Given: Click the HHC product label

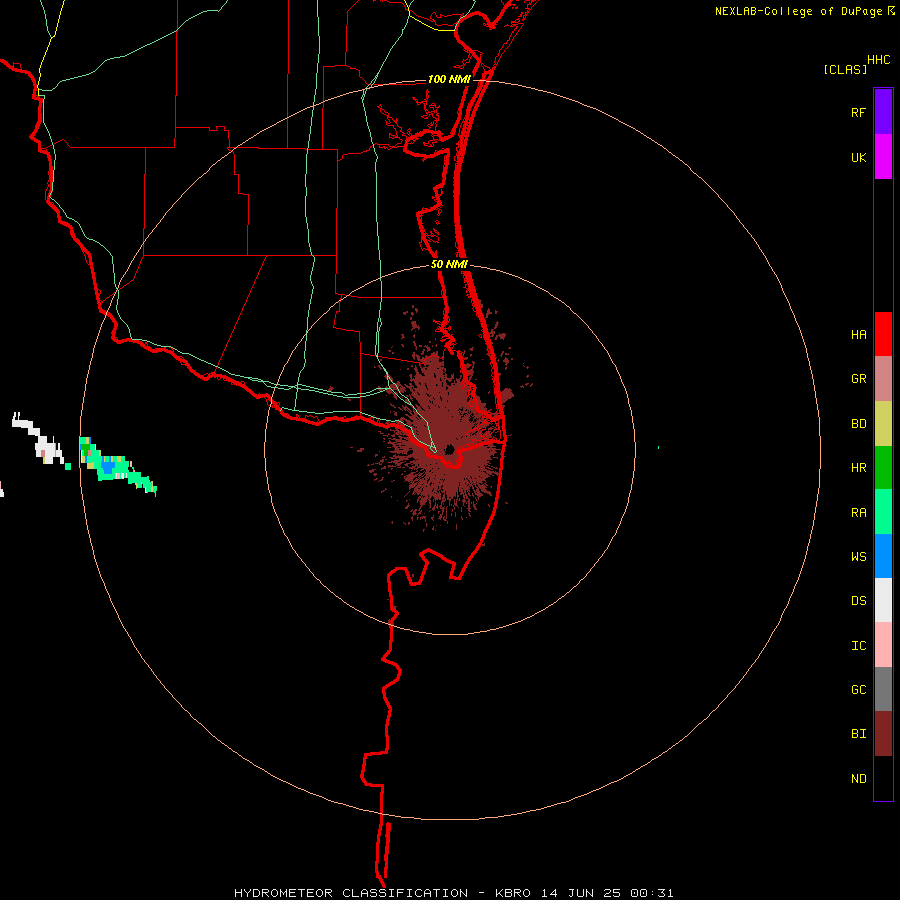Looking at the screenshot, I should coord(878,60).
